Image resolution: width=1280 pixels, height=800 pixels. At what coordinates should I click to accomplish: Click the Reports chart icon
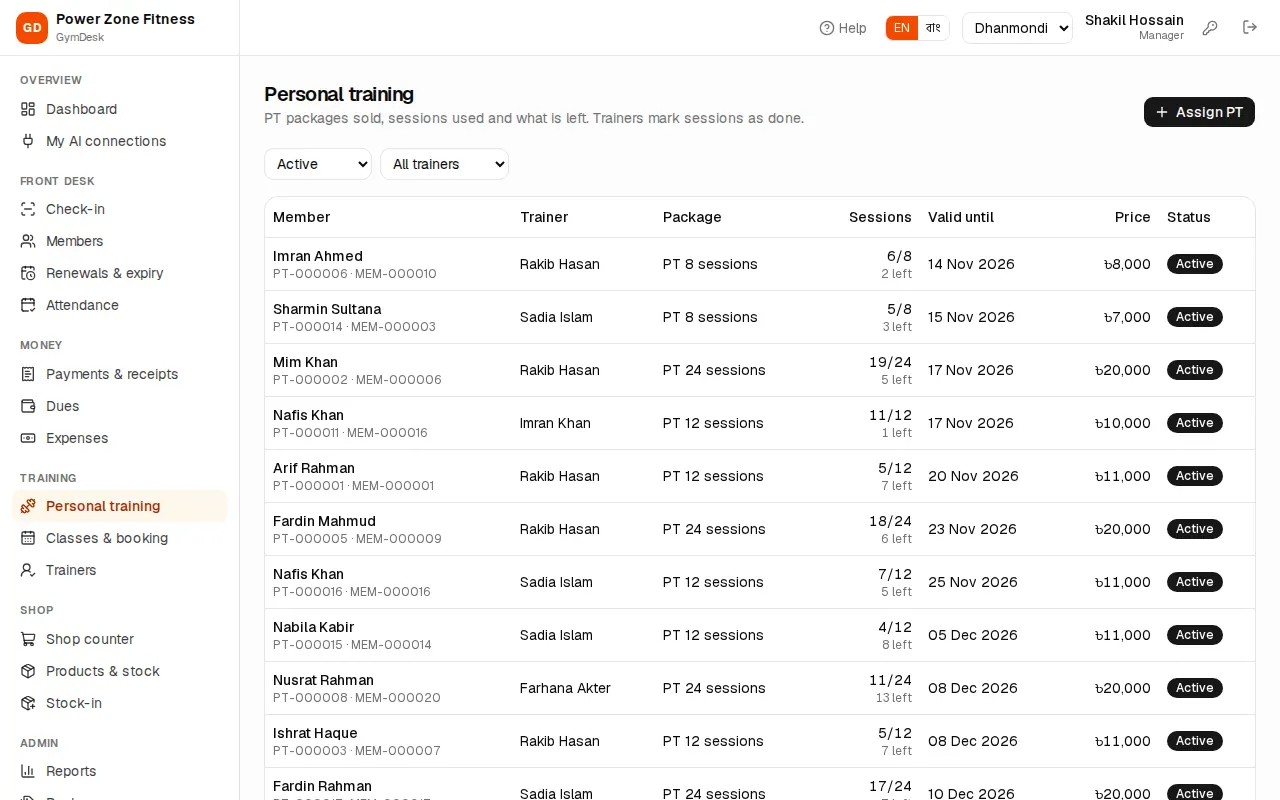pyautogui.click(x=28, y=771)
